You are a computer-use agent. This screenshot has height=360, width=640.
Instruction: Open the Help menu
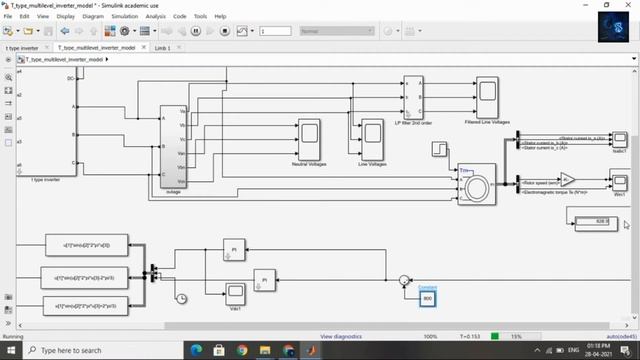[220, 16]
